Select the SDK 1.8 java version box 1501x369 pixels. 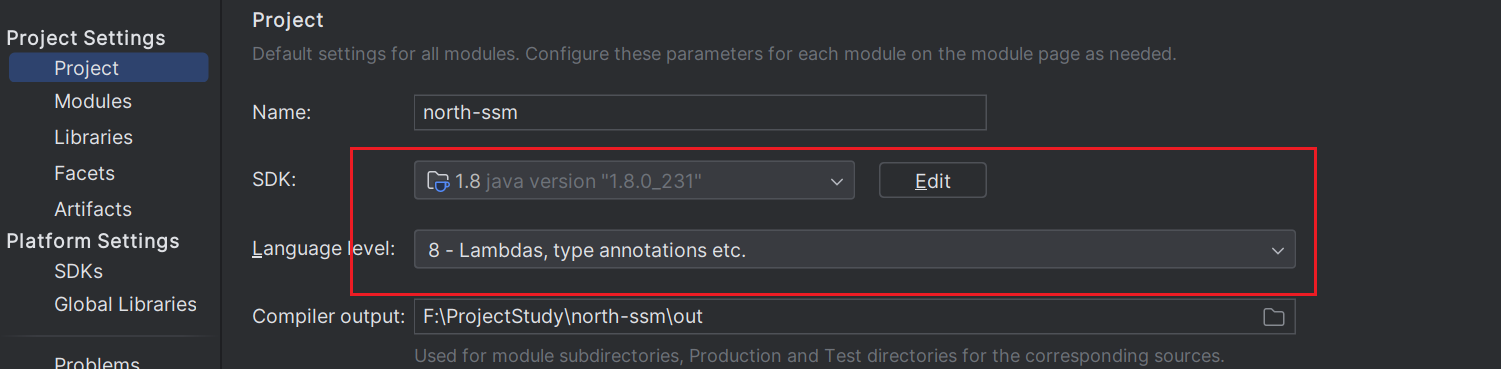coord(634,181)
